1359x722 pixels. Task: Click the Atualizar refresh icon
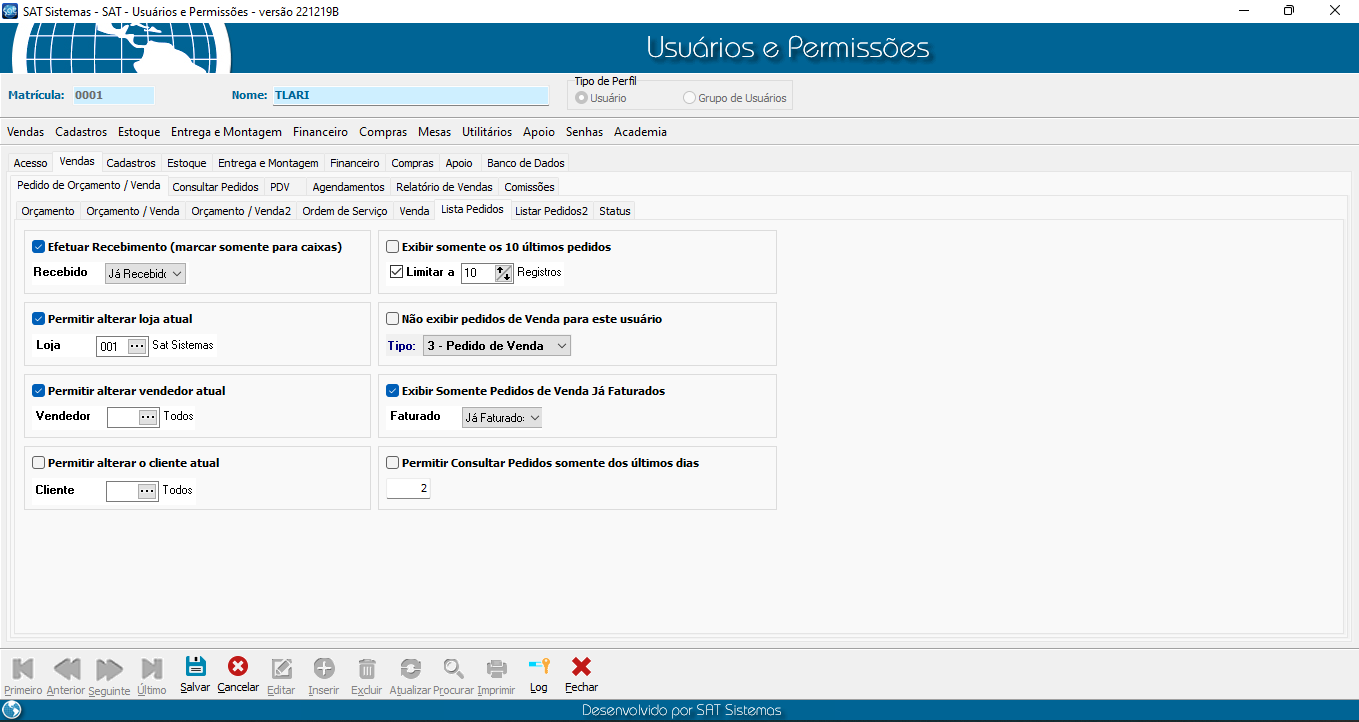[x=409, y=669]
